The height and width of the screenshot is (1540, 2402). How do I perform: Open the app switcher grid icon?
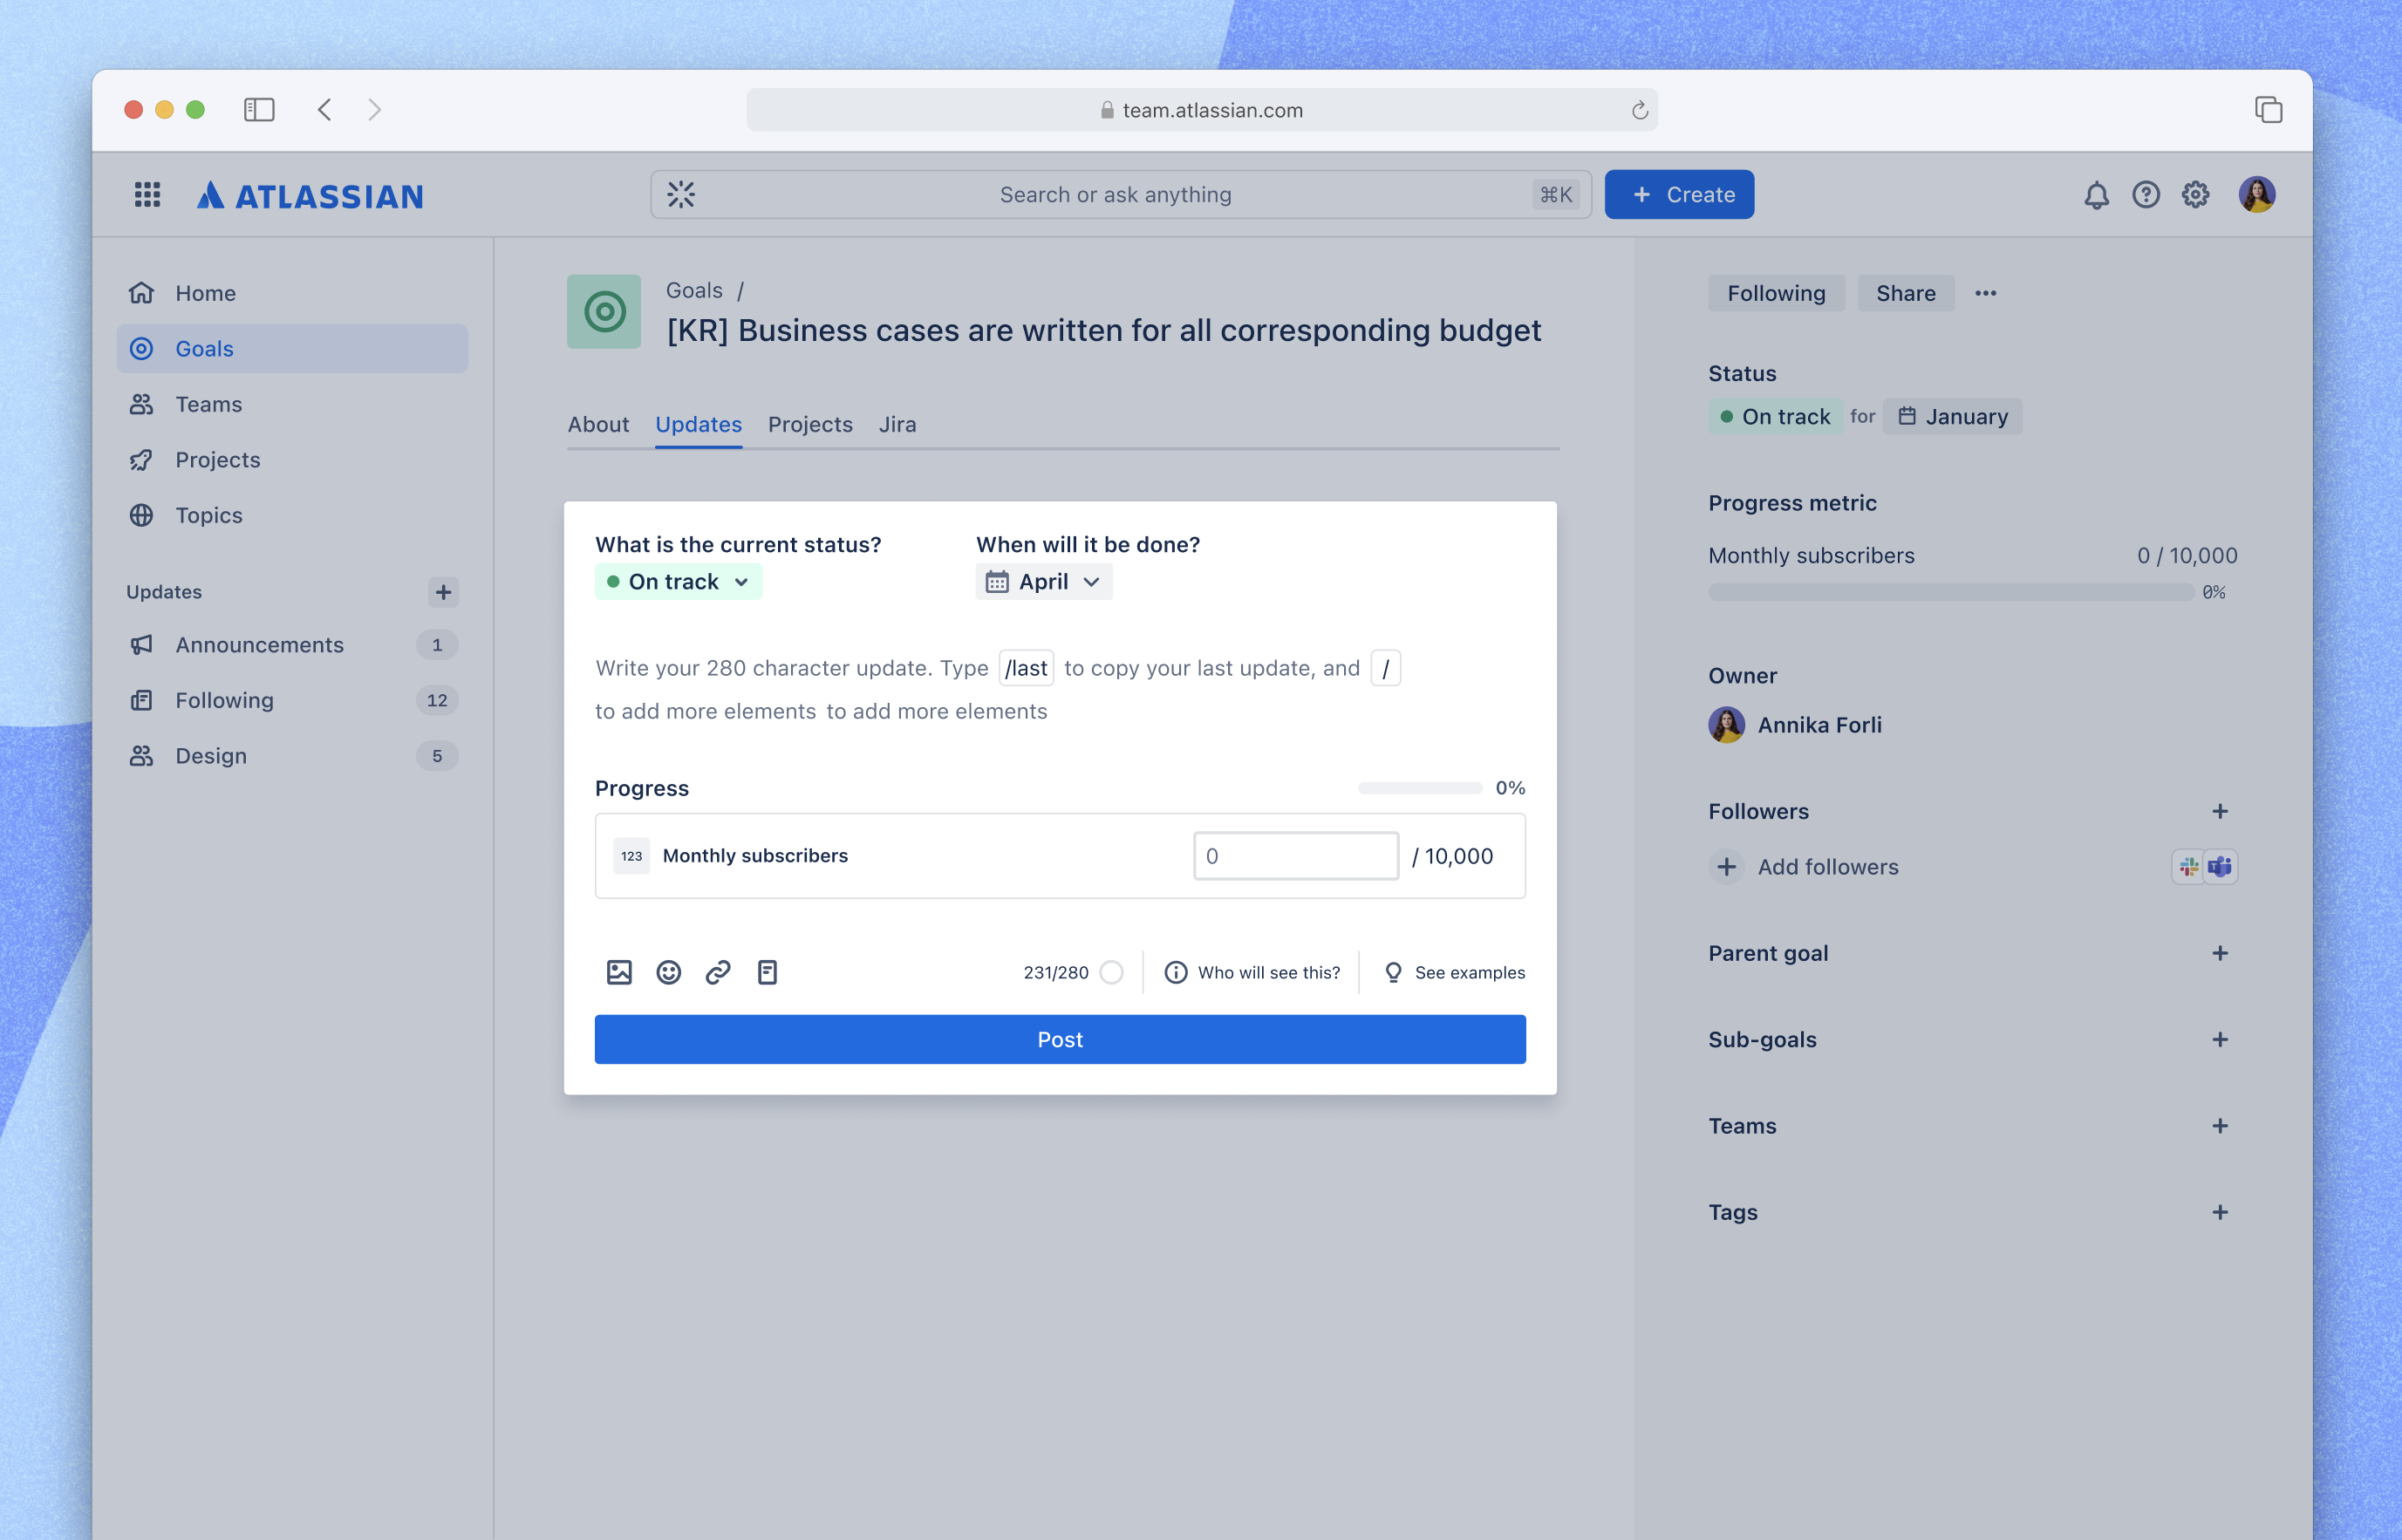[147, 194]
